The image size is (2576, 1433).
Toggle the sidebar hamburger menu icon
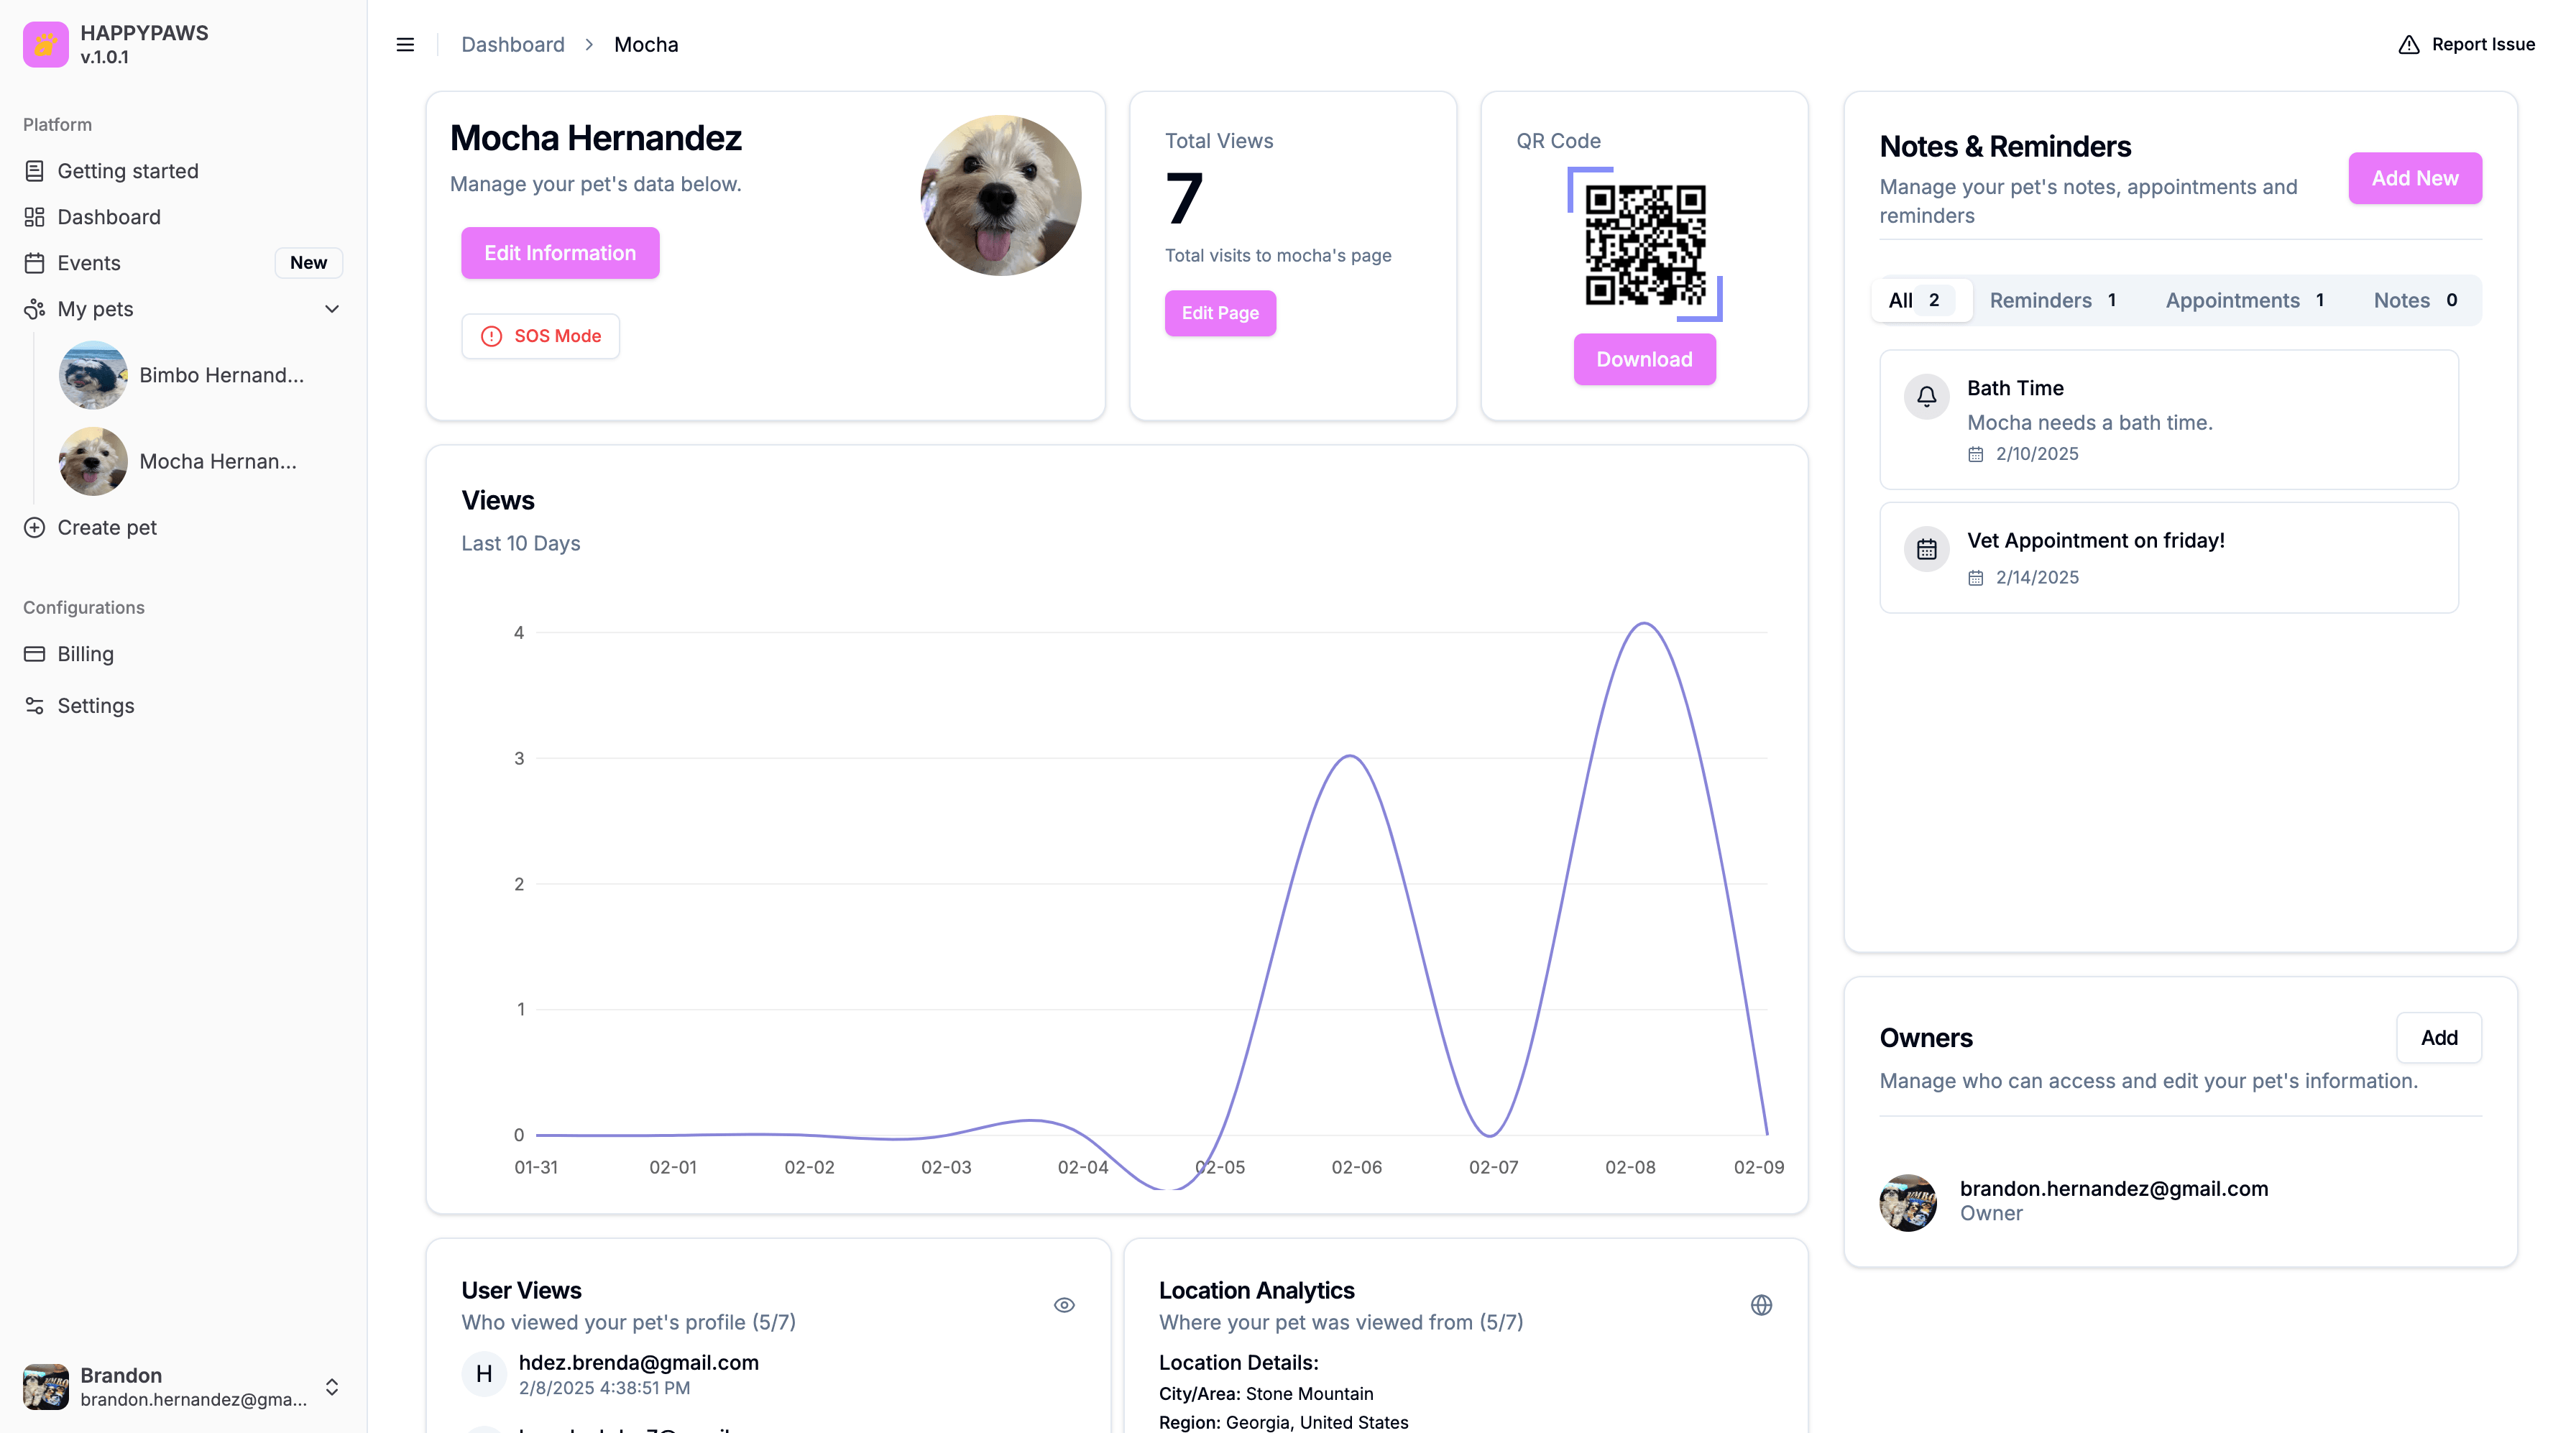click(x=405, y=44)
